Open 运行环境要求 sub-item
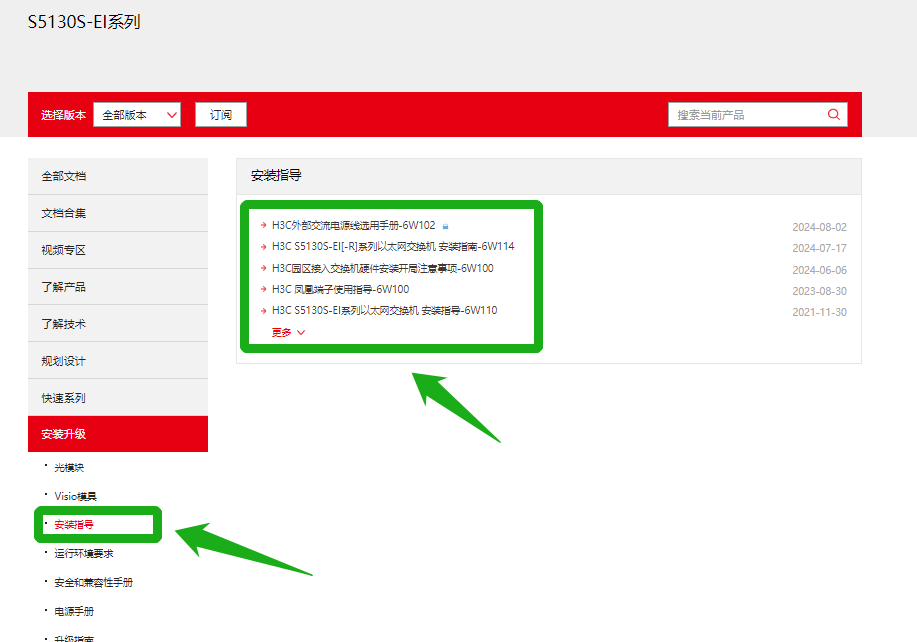917x642 pixels. click(84, 553)
